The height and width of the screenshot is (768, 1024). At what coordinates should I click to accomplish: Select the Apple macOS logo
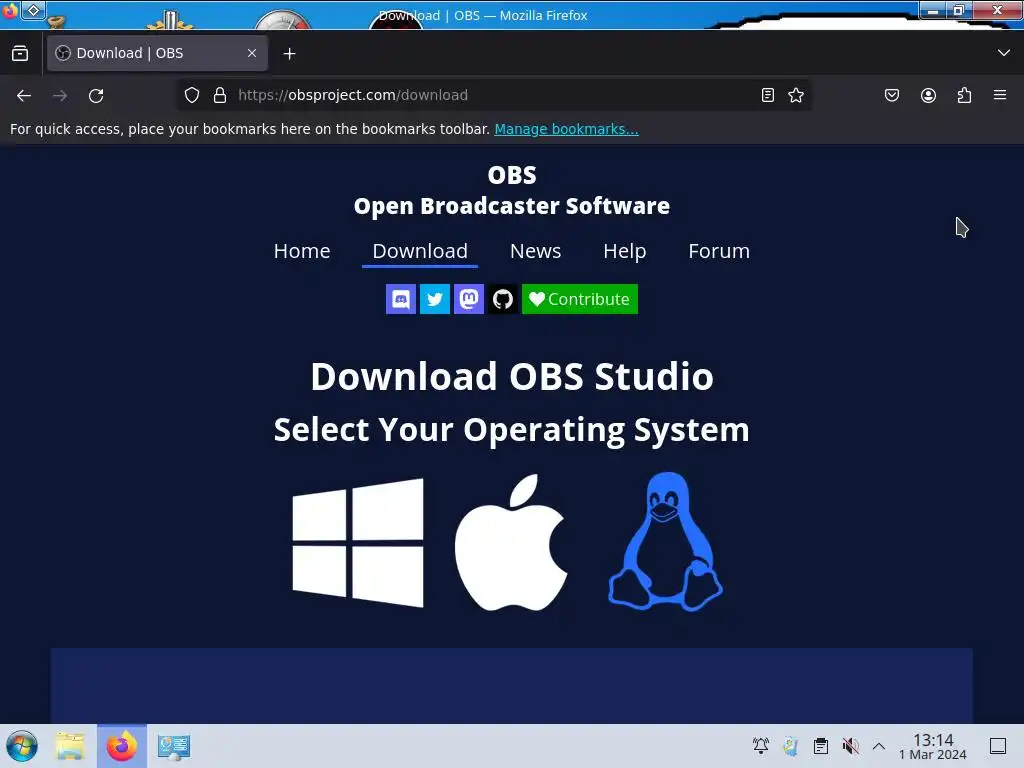click(511, 543)
